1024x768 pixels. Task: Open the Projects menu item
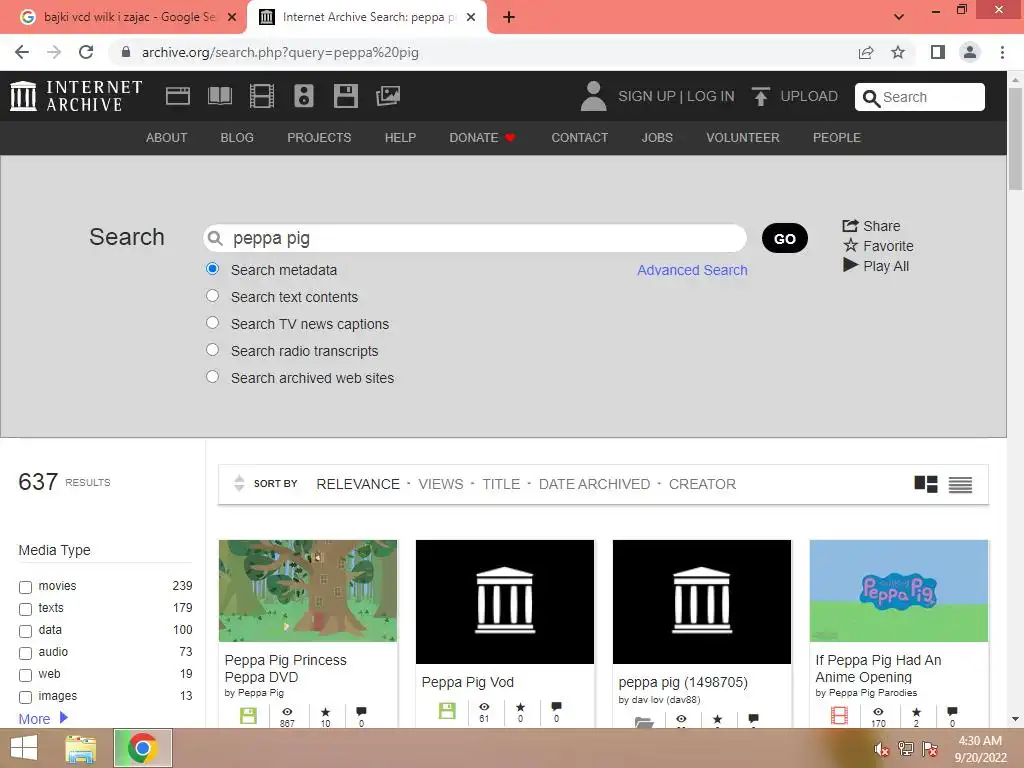coord(319,138)
